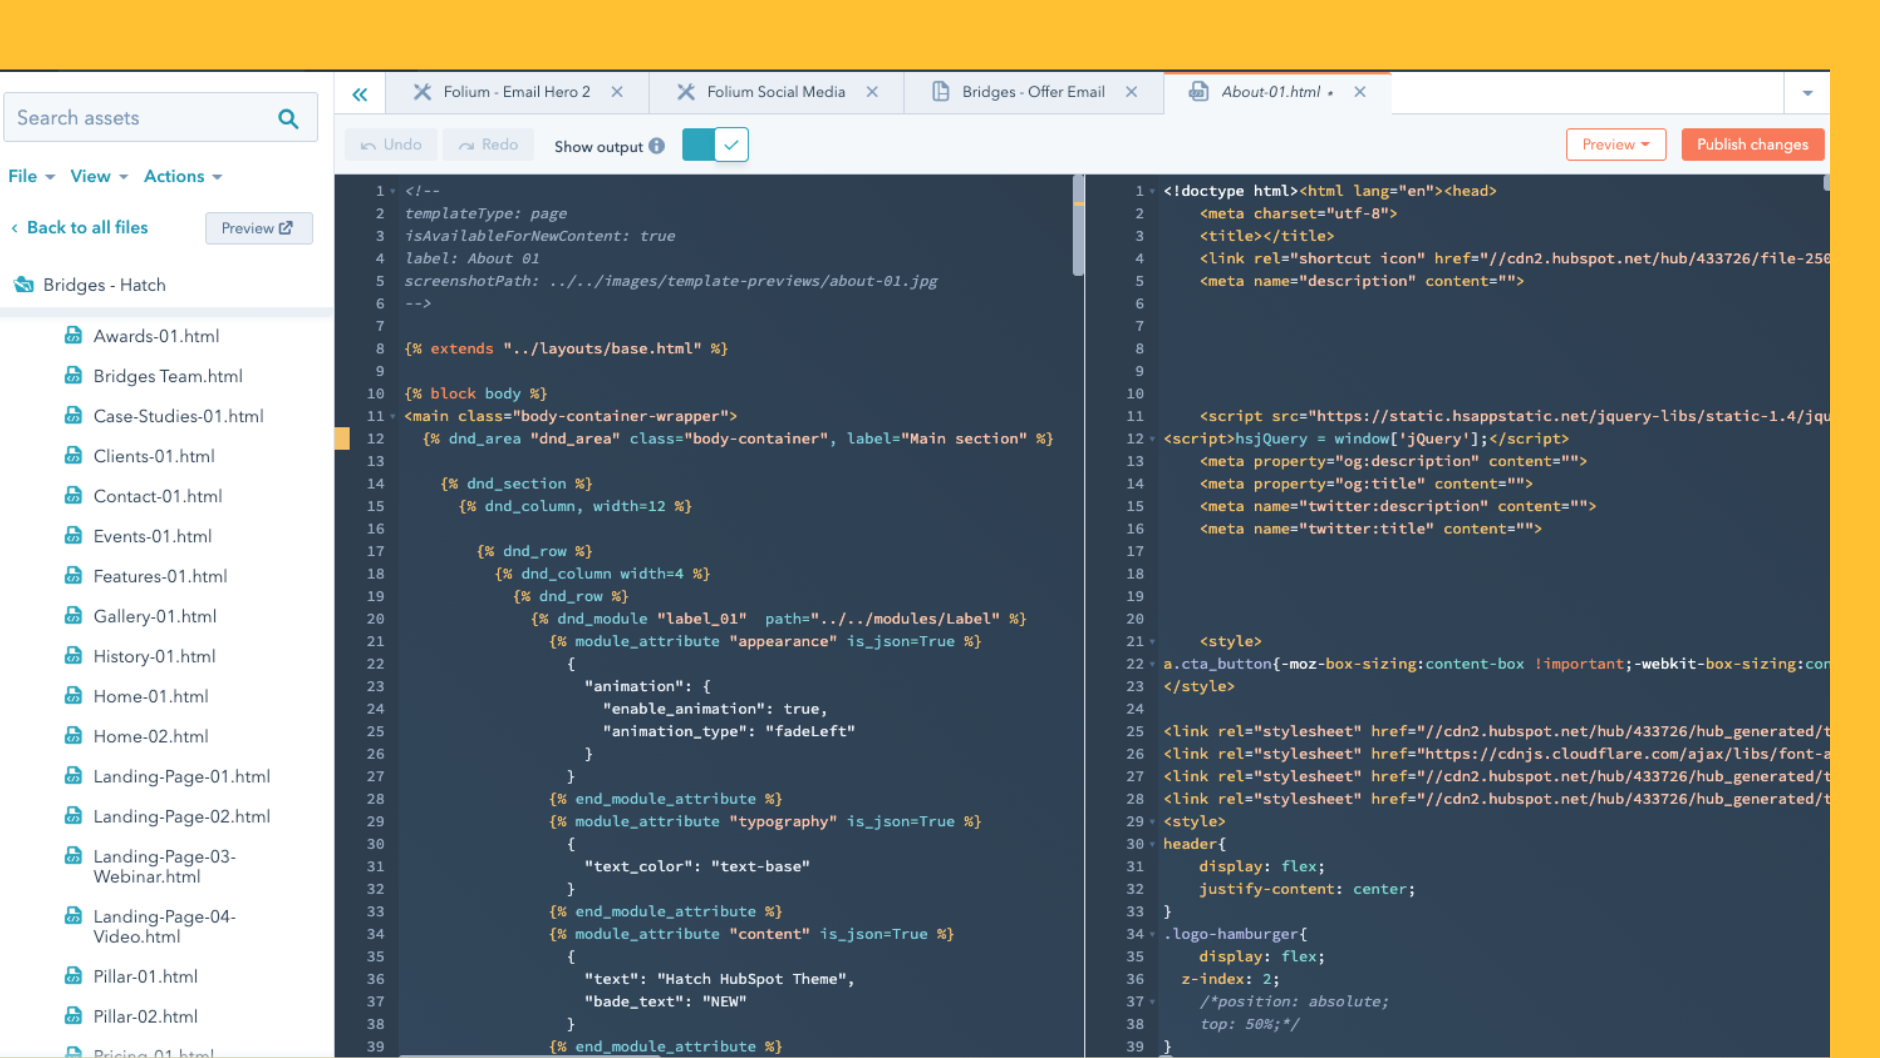This screenshot has height=1058, width=1880.
Task: Click the Show output info icon
Action: (657, 146)
